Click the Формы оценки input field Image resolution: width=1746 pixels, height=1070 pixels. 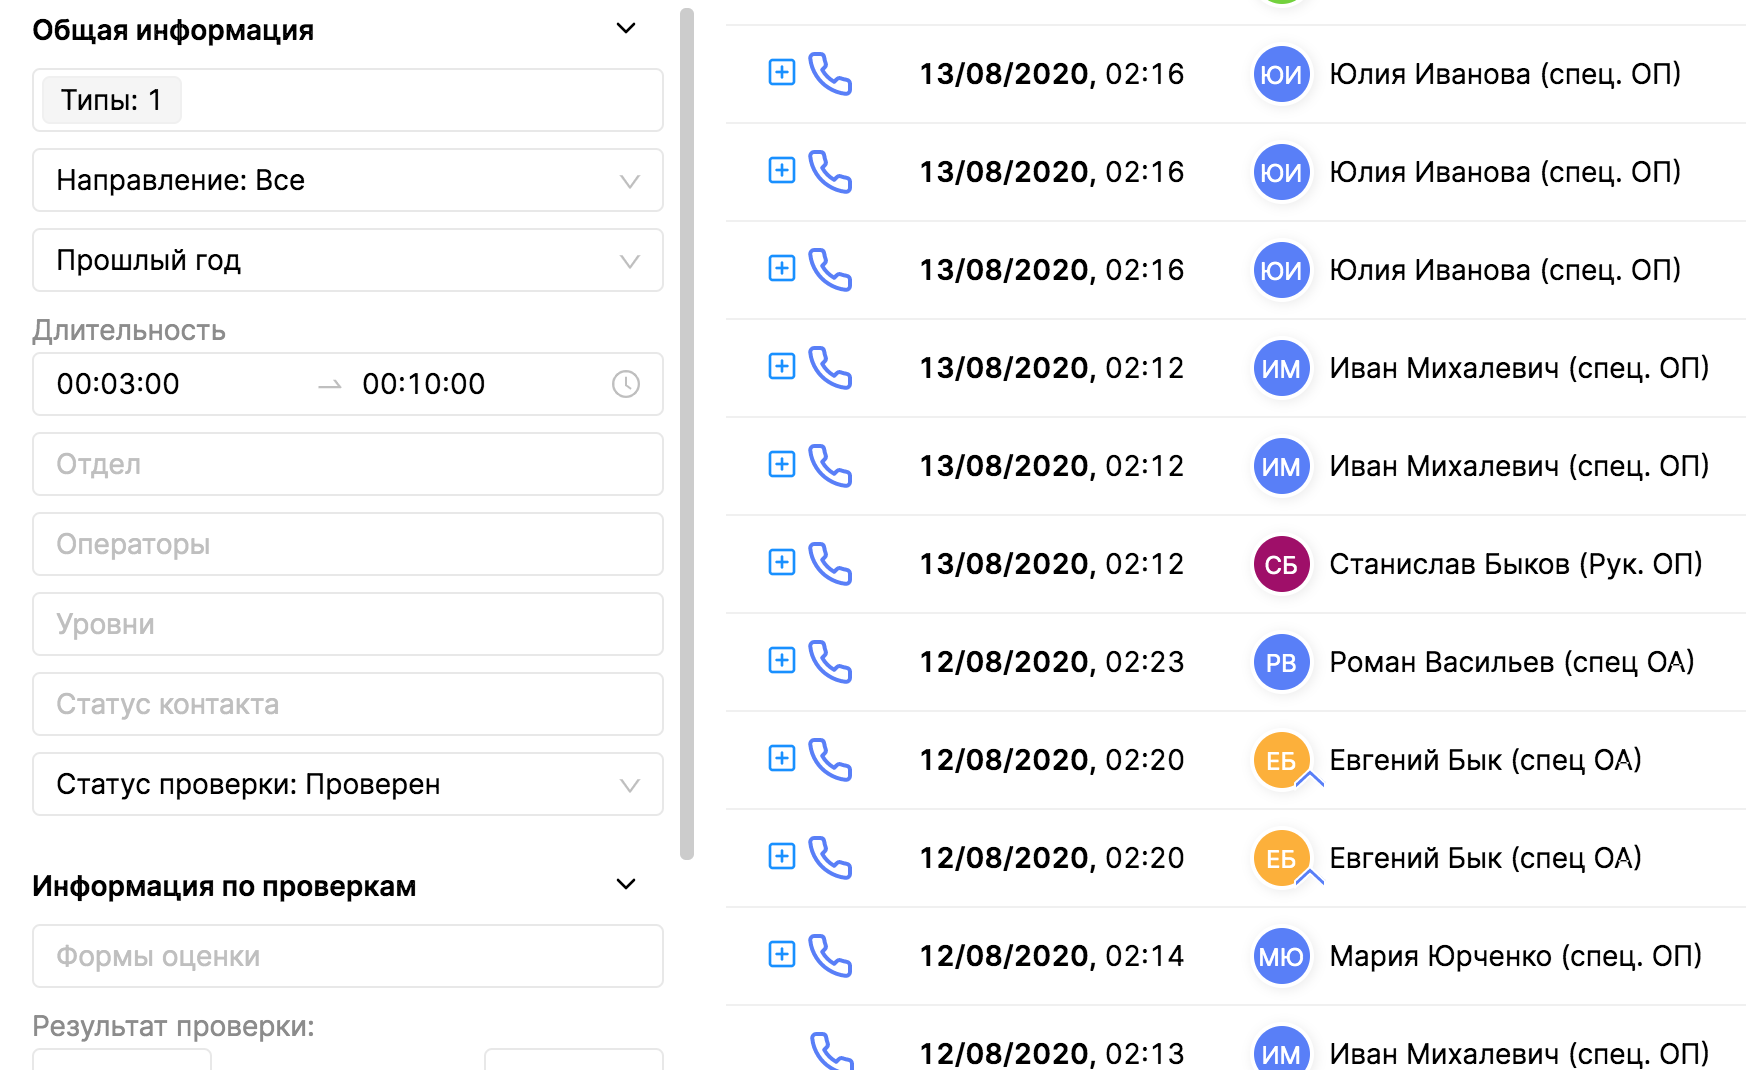(x=348, y=956)
